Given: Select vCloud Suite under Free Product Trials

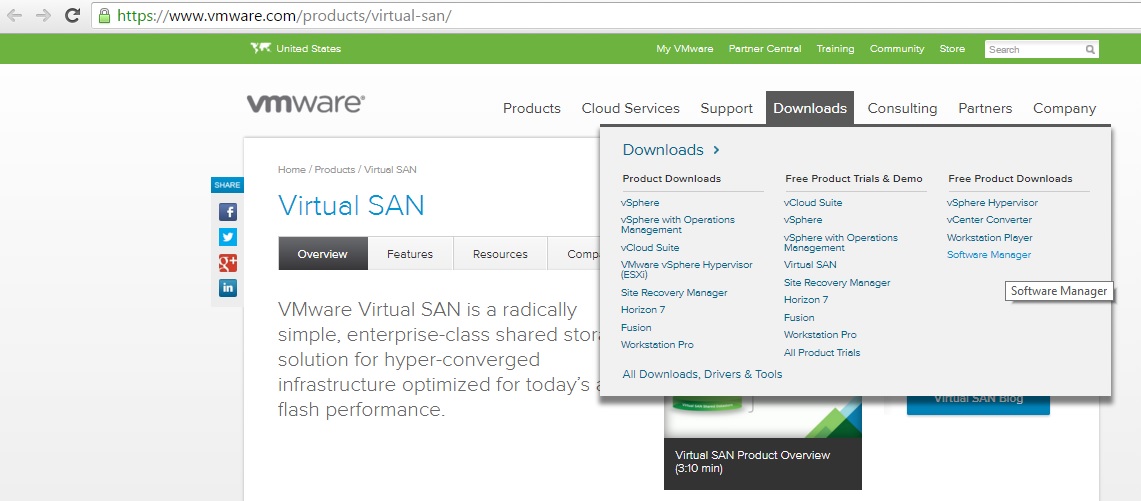Looking at the screenshot, I should tap(813, 202).
